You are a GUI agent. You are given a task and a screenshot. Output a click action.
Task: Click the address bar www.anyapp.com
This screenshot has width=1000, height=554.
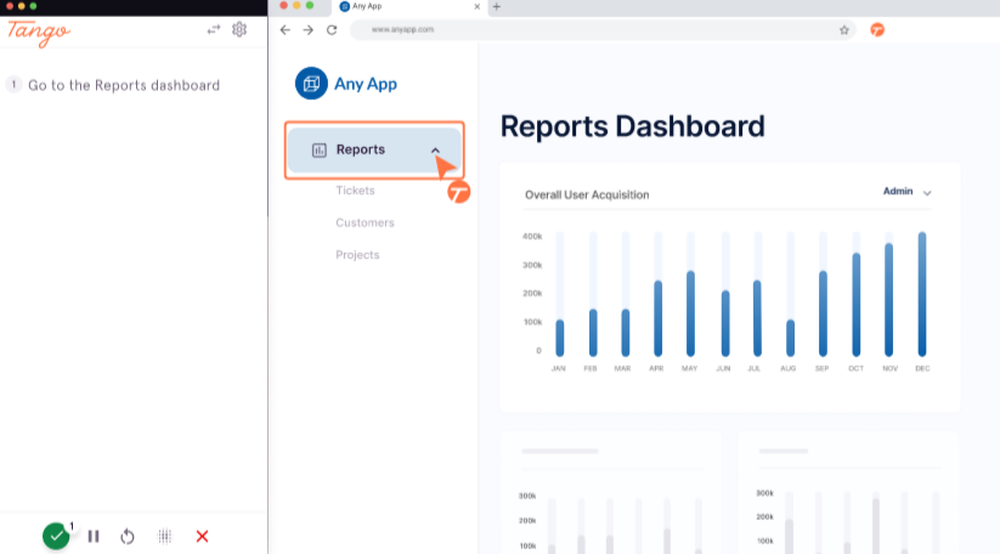click(603, 30)
